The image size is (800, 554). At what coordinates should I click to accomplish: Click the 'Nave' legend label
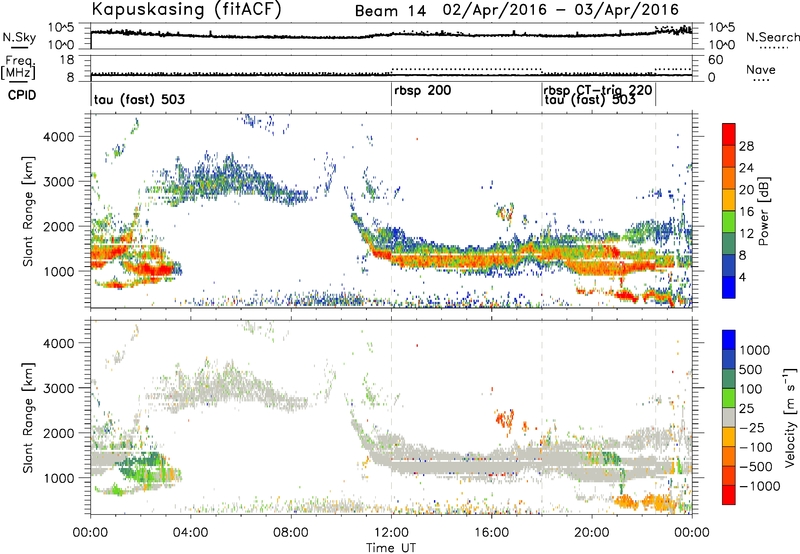pyautogui.click(x=761, y=69)
